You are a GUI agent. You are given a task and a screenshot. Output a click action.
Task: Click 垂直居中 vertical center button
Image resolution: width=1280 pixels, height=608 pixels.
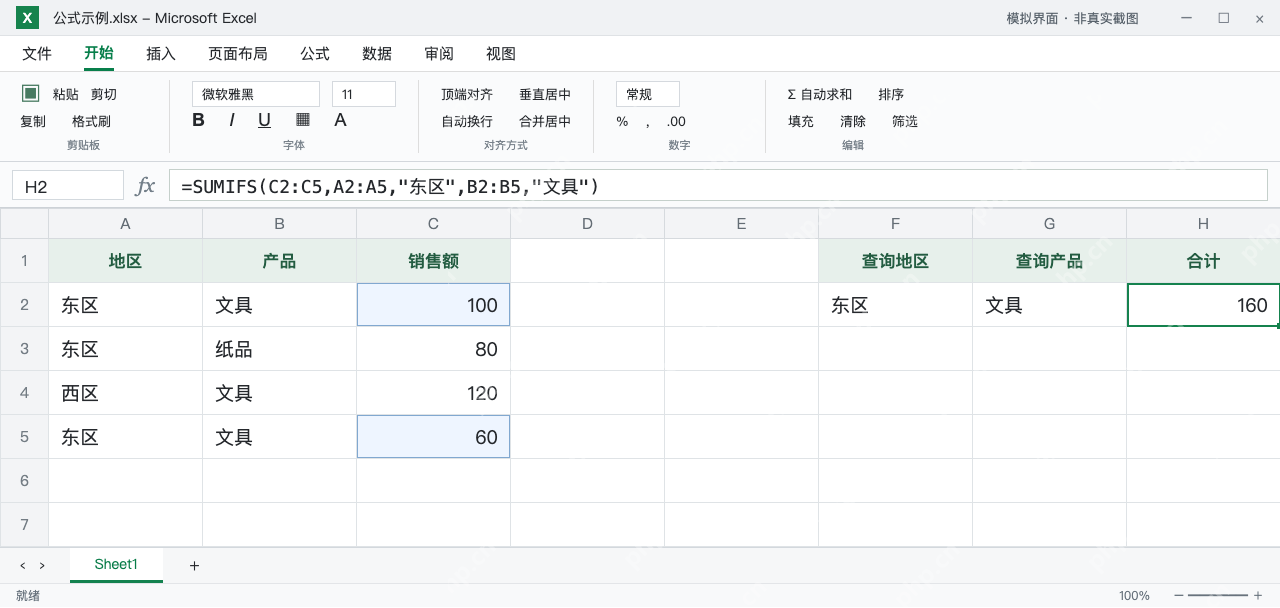[545, 94]
